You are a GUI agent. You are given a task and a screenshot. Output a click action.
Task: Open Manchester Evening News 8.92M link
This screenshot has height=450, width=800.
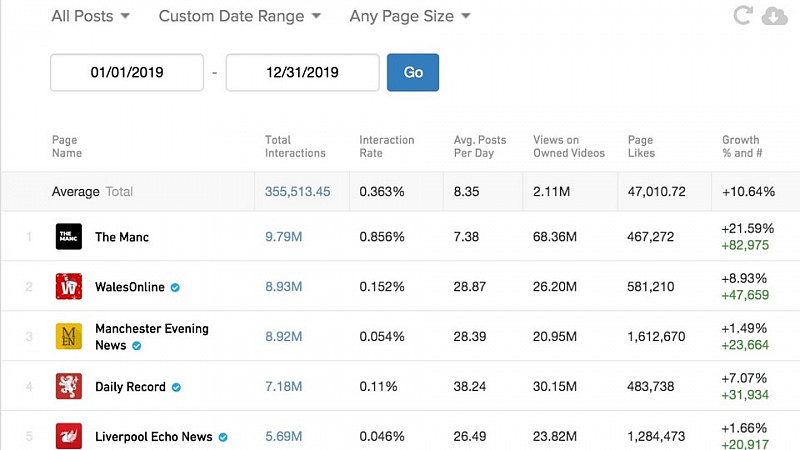click(x=283, y=337)
